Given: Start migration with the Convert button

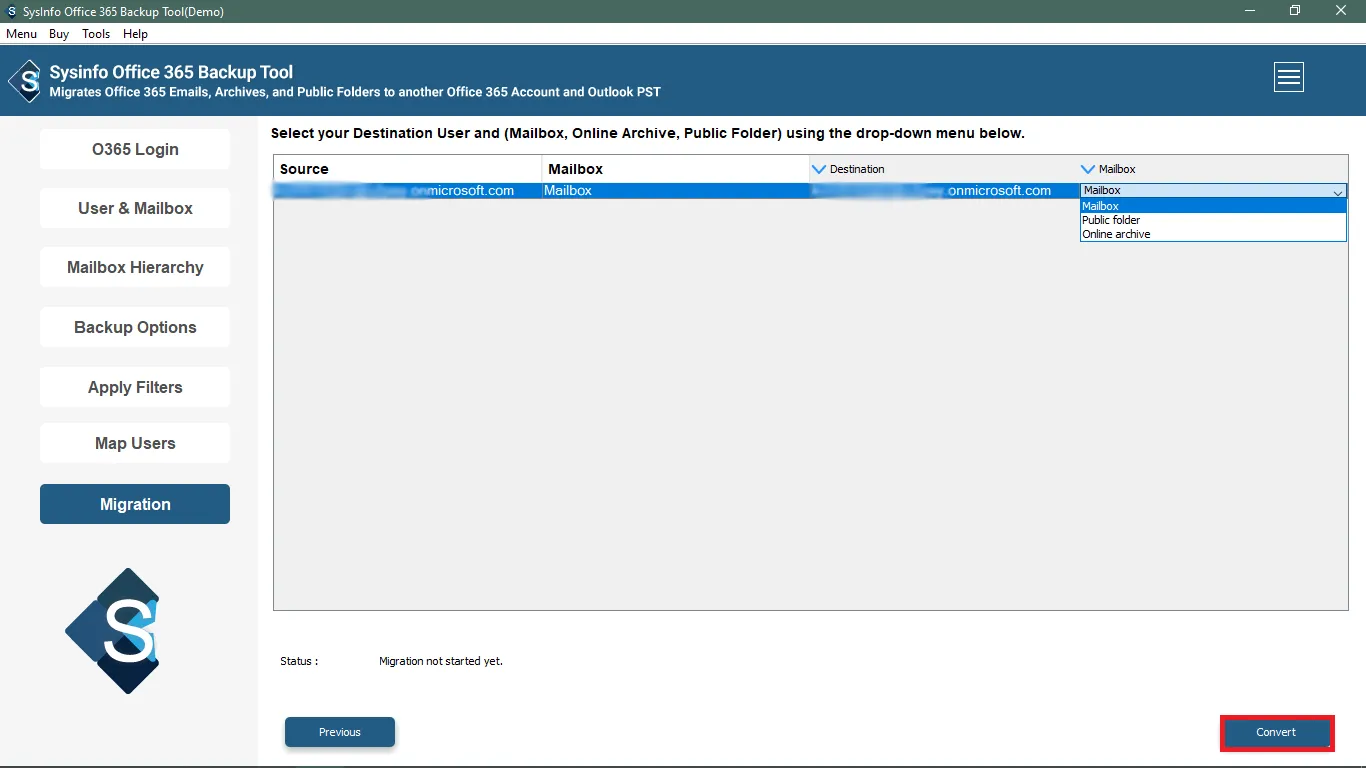Looking at the screenshot, I should 1276,732.
